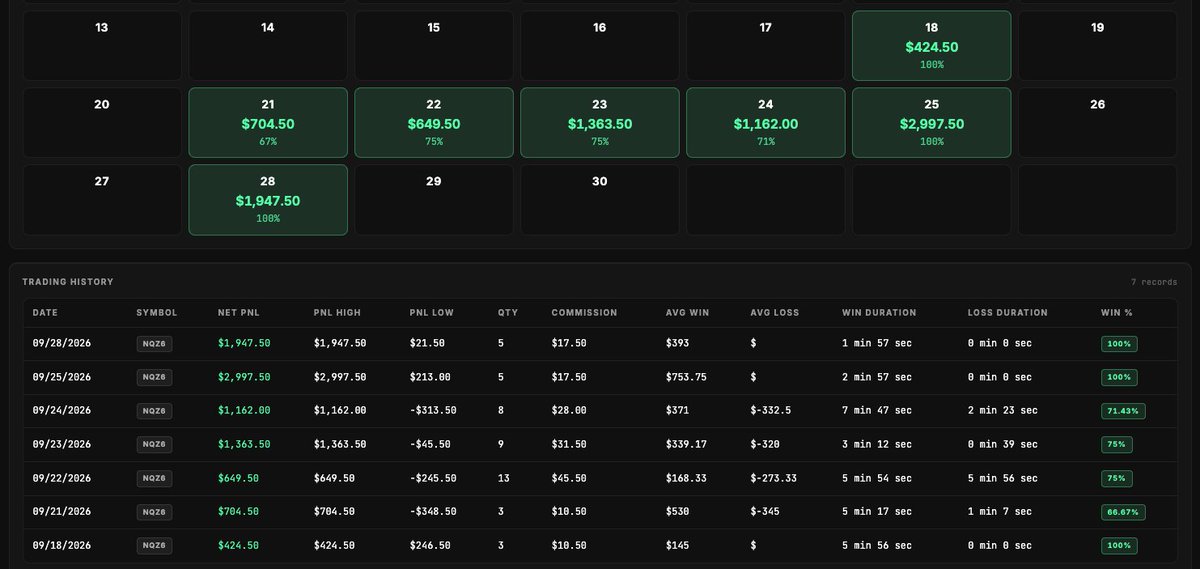Click NQZ6 symbol badge in 09/21/2026 row
This screenshot has height=569, width=1200.
[153, 512]
